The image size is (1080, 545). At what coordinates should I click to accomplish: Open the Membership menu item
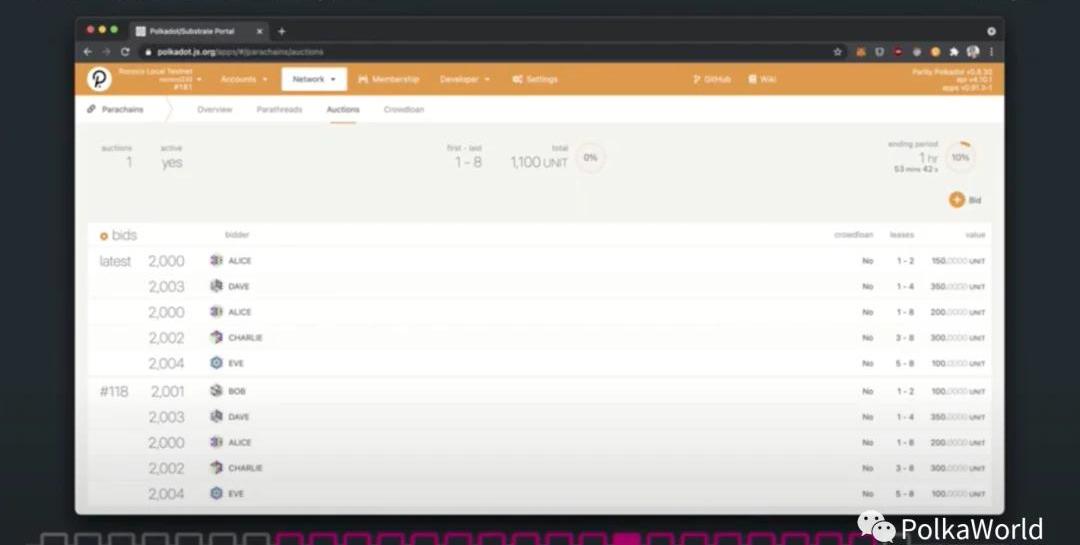tap(389, 79)
